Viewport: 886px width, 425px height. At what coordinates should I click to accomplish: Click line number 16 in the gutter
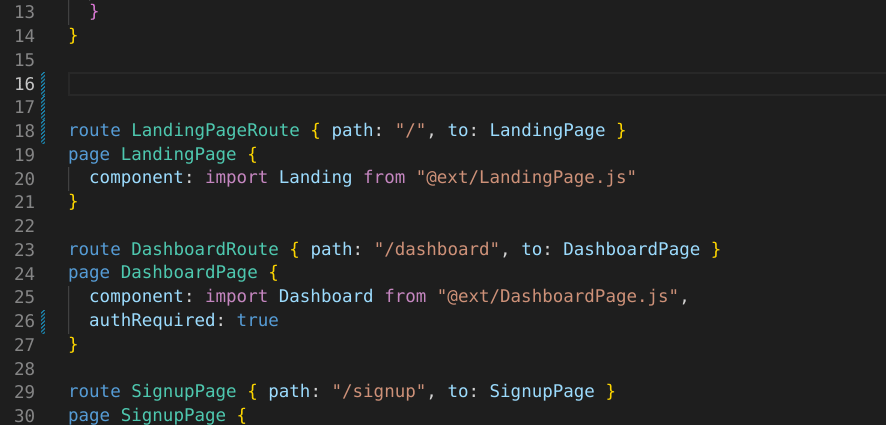[x=25, y=83]
